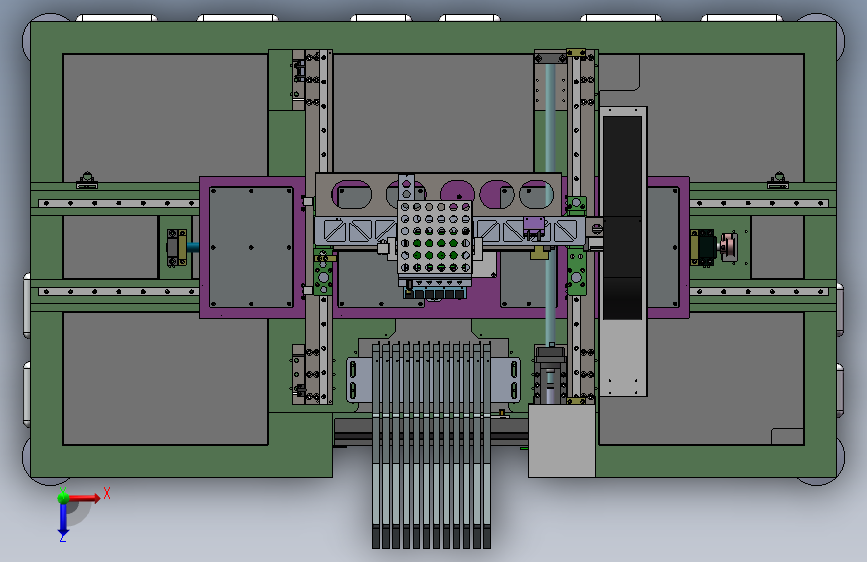Select the perforated nozzle head plate in center
This screenshot has height=562, width=867.
(x=435, y=238)
